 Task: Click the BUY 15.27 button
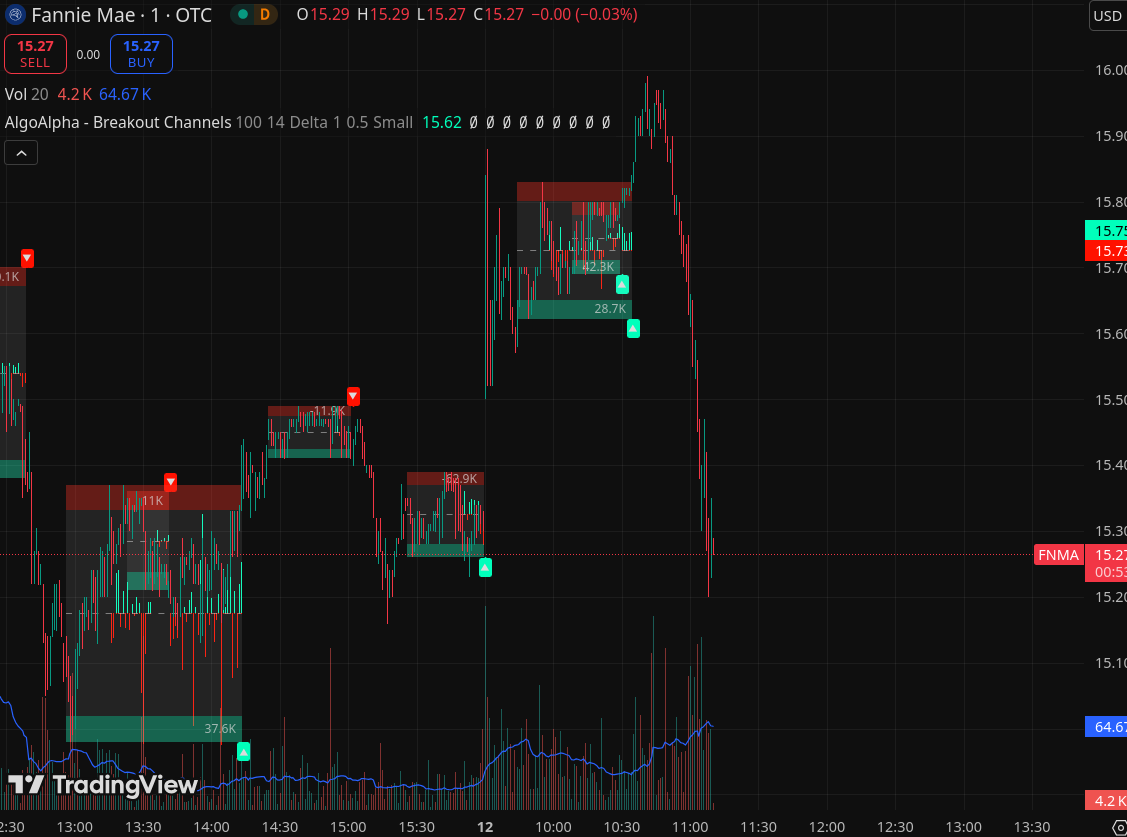pyautogui.click(x=141, y=54)
